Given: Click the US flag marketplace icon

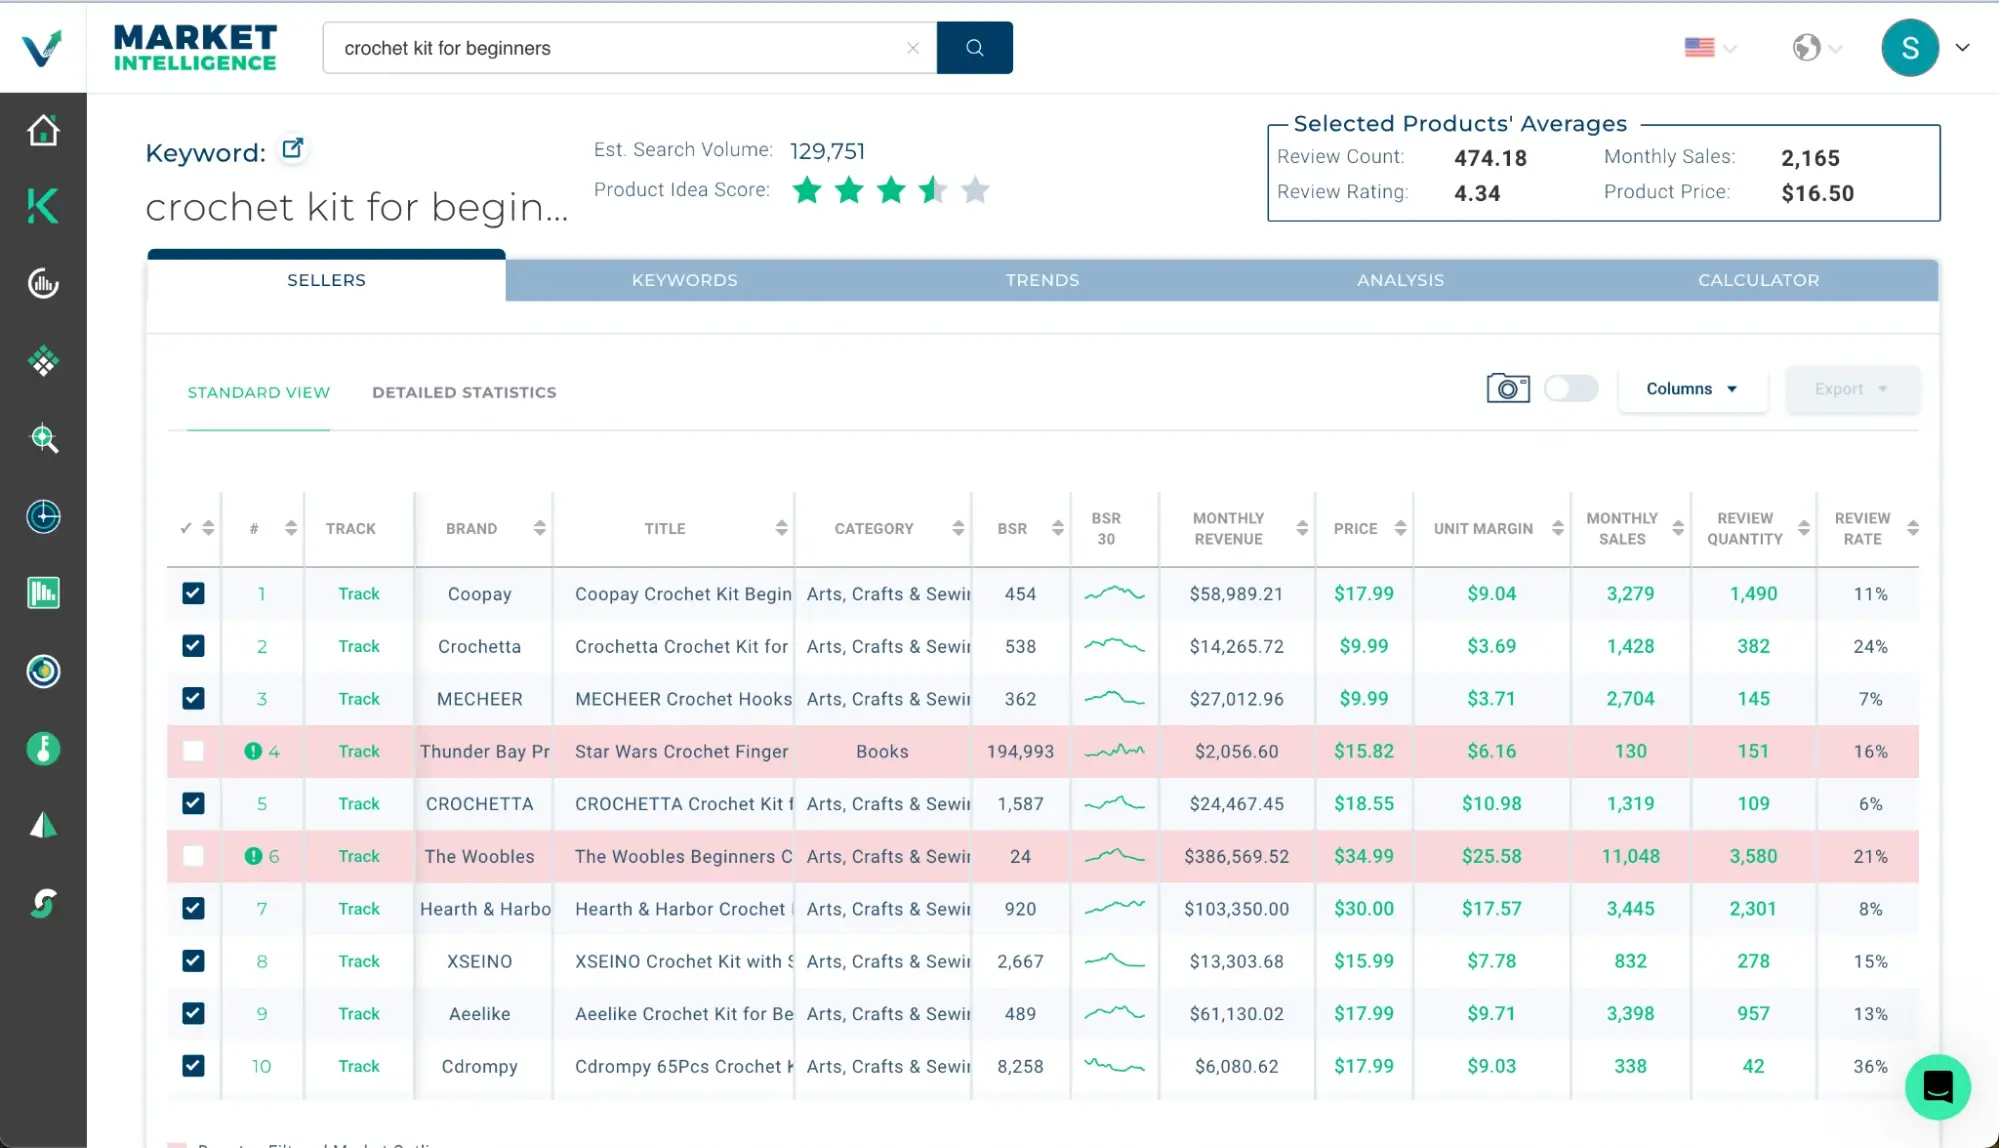Looking at the screenshot, I should (1699, 47).
